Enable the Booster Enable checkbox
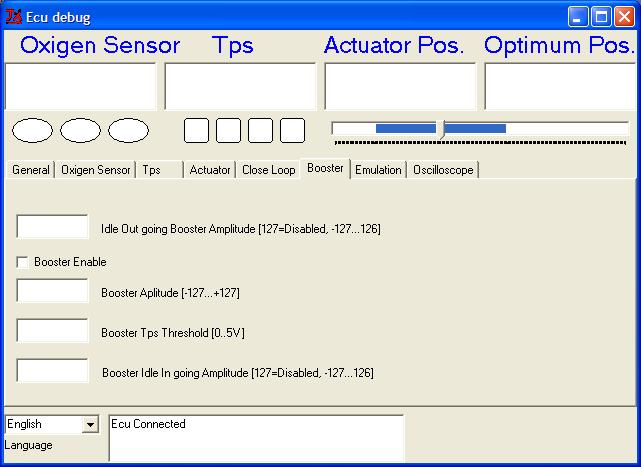Screen dimensions: 641x467 click(x=23, y=262)
